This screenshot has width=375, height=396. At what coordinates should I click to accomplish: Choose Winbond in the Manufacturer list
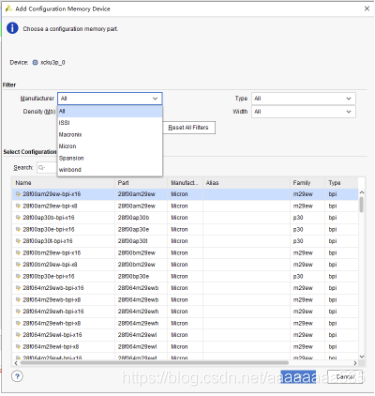(110, 170)
